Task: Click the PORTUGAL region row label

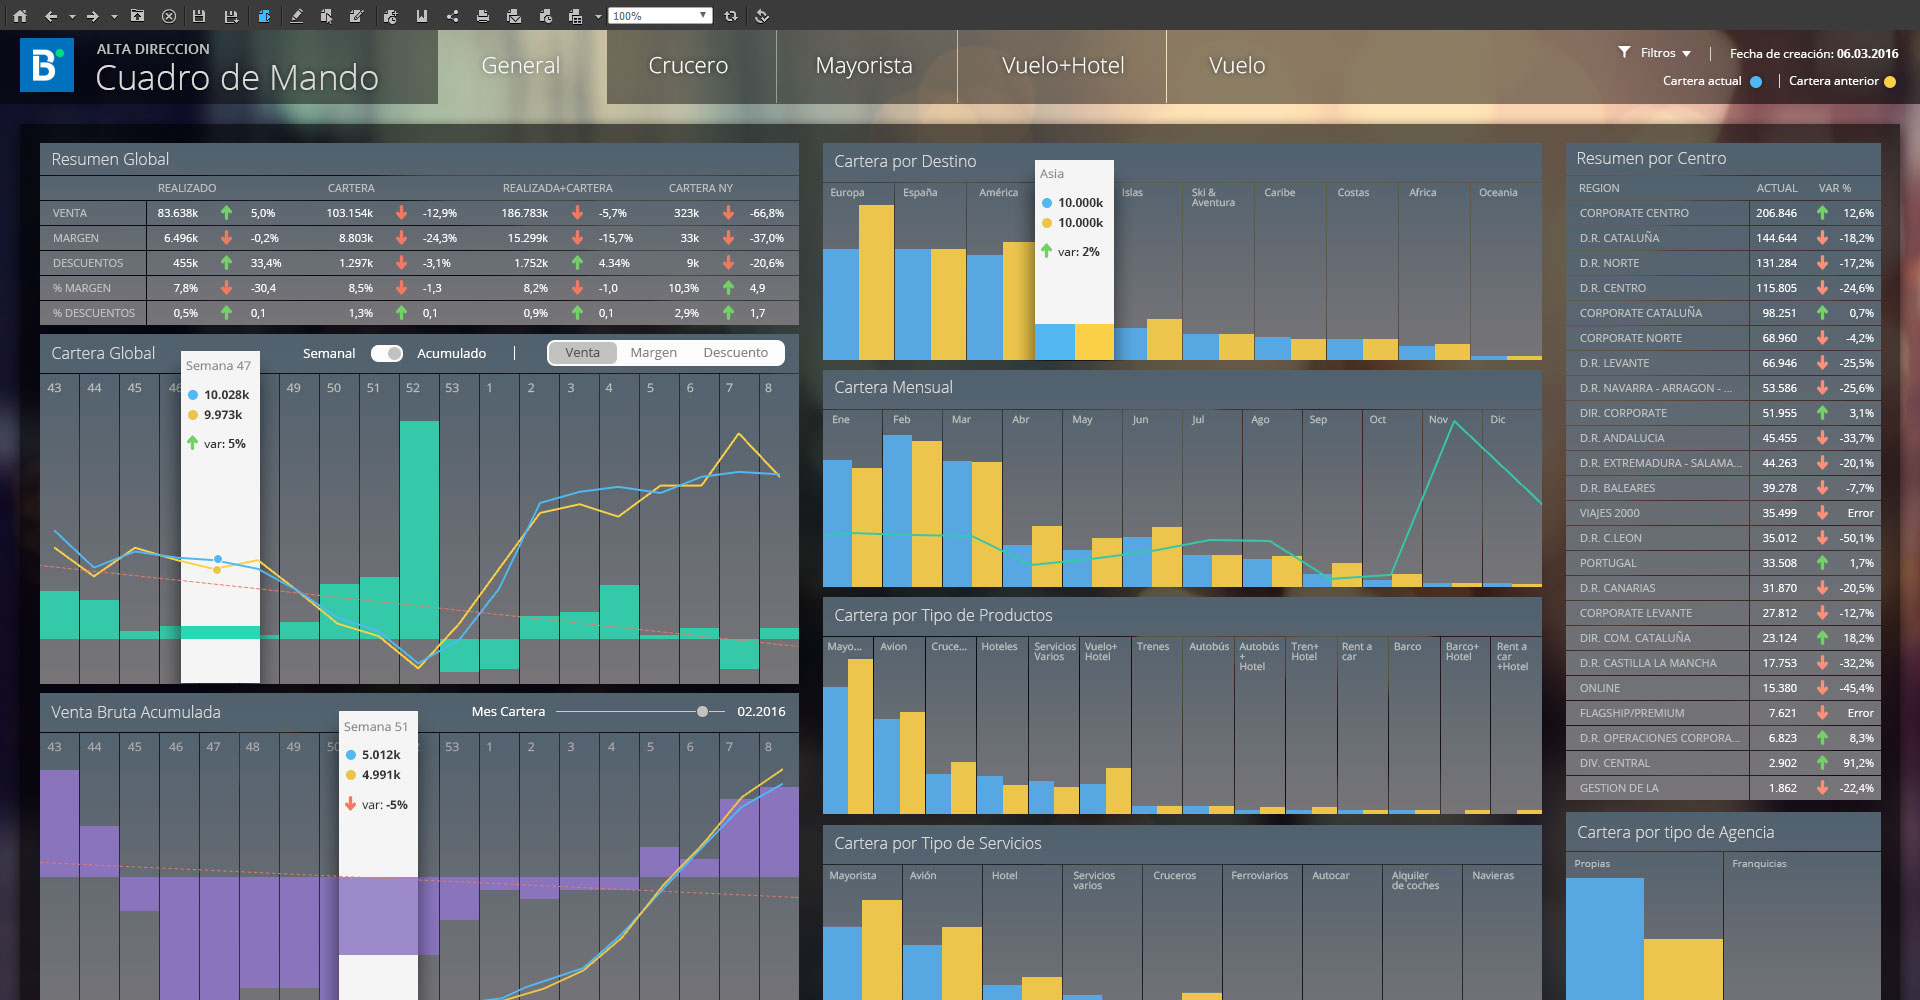Action: tap(1608, 563)
